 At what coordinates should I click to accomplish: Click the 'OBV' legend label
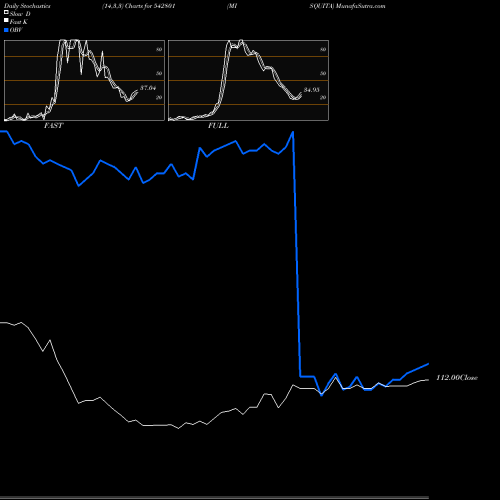tap(16, 30)
